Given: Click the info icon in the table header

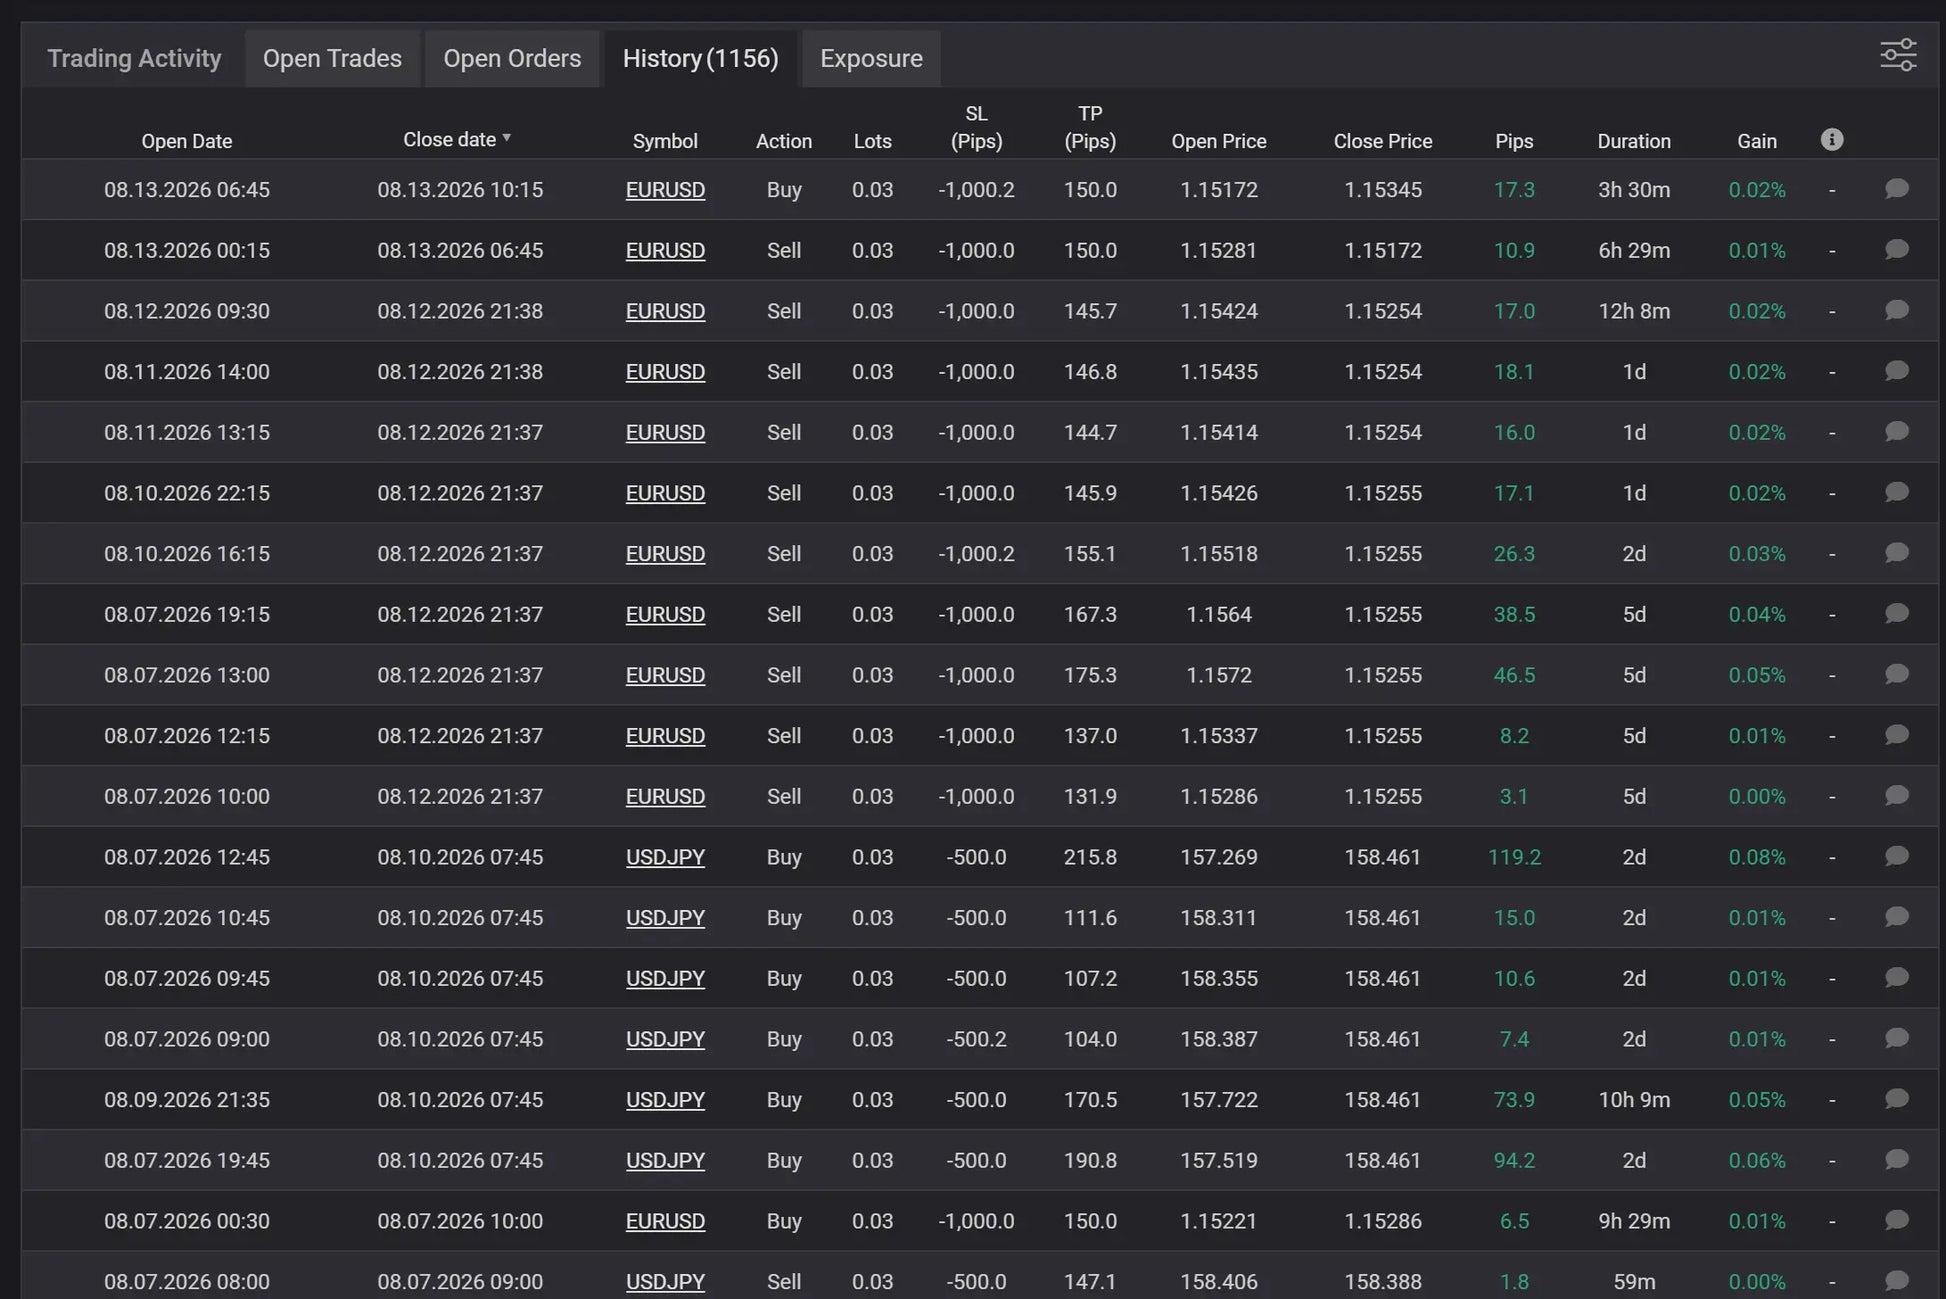Looking at the screenshot, I should [1831, 140].
